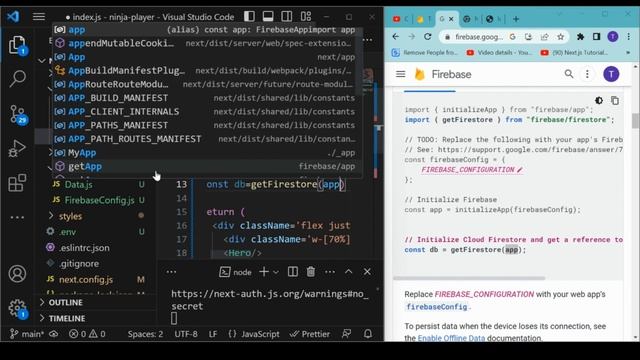Open the .gitignore file

click(x=79, y=264)
